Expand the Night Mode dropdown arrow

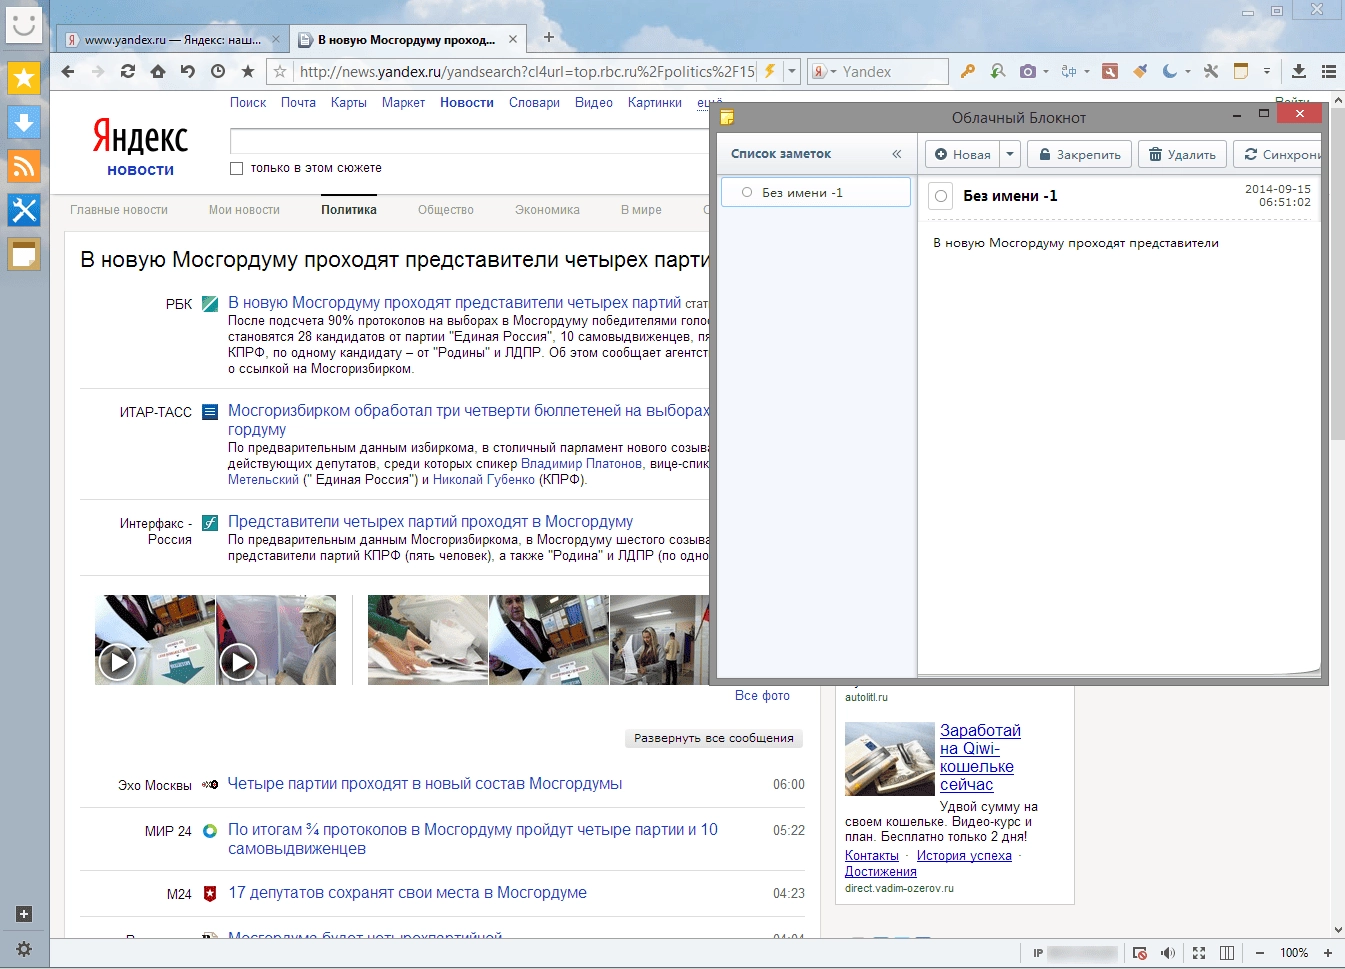point(1188,71)
